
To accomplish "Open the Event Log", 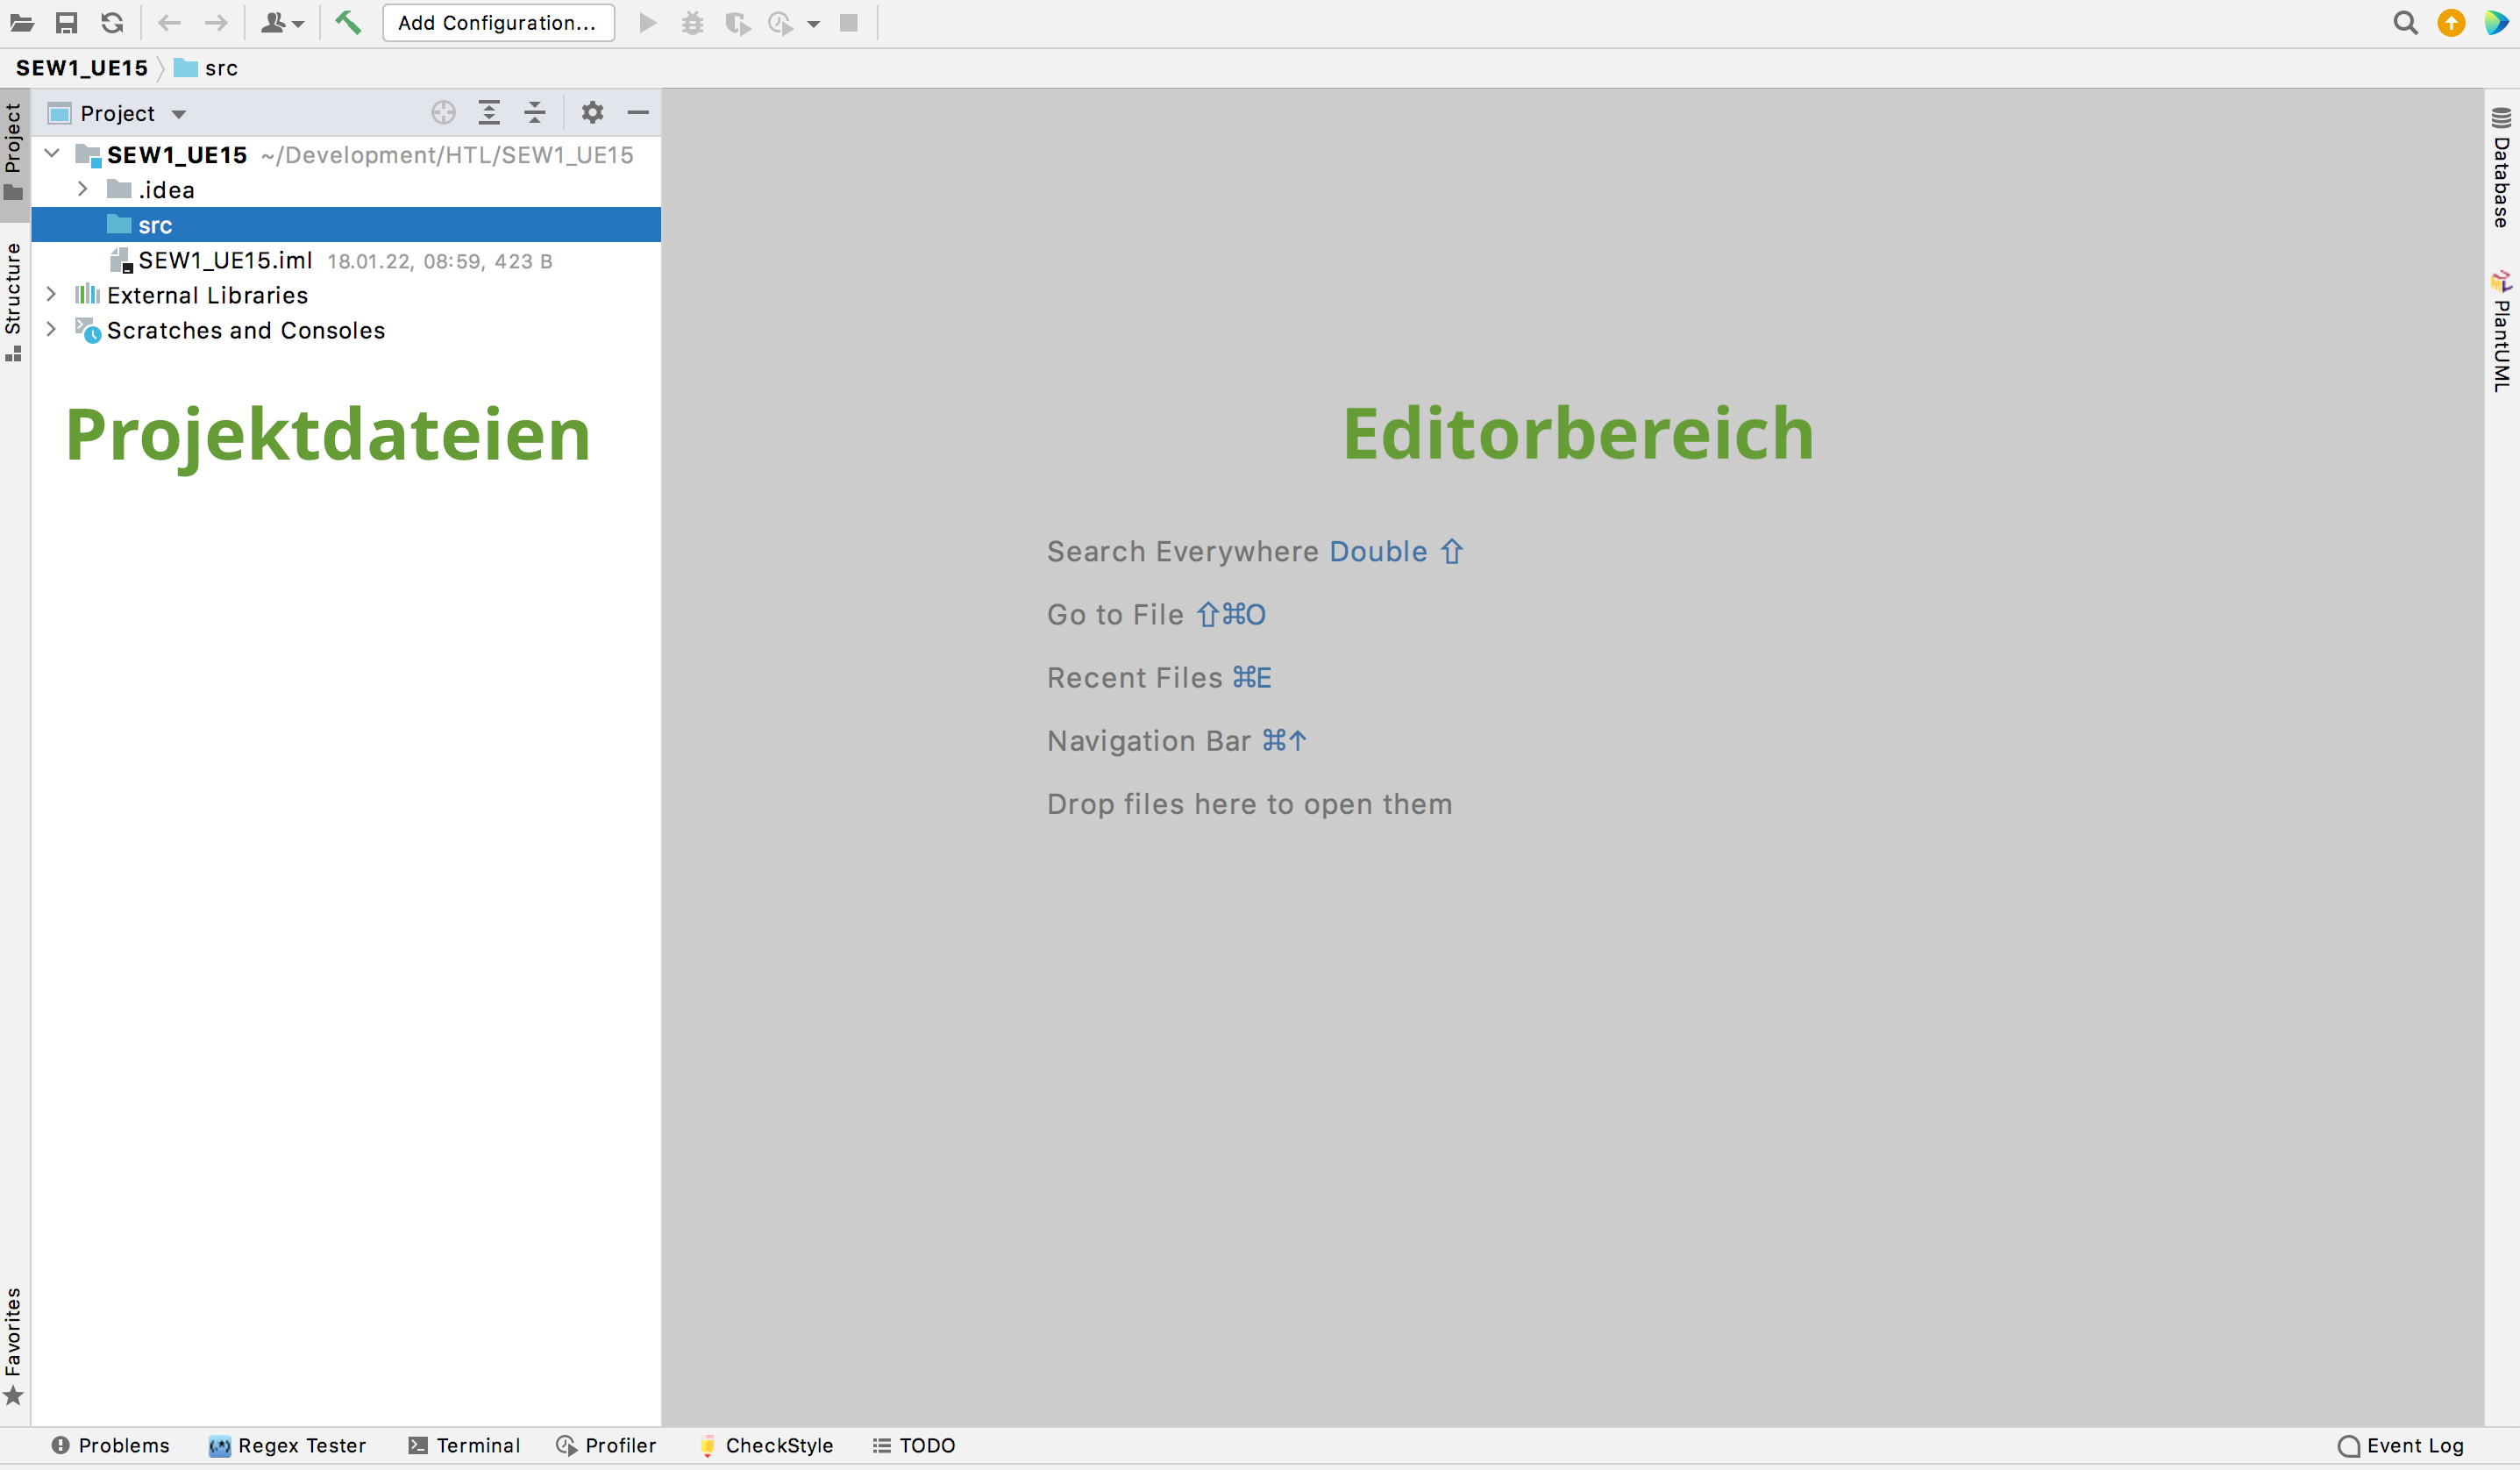I will [2402, 1445].
